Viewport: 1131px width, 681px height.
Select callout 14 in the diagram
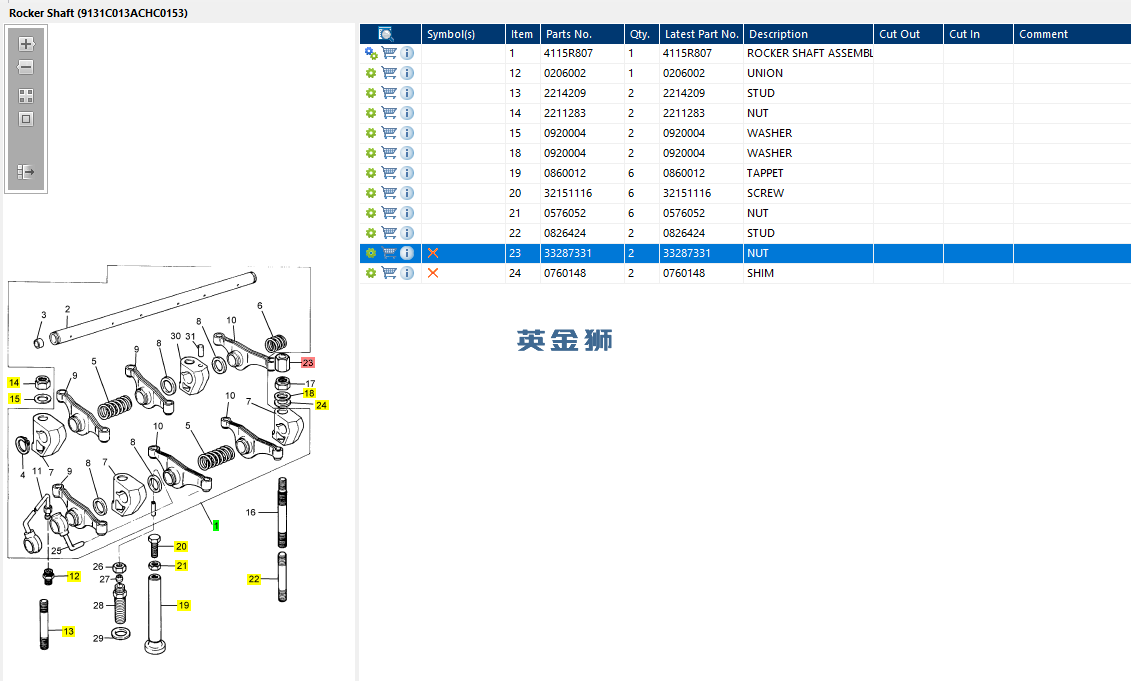[14, 382]
